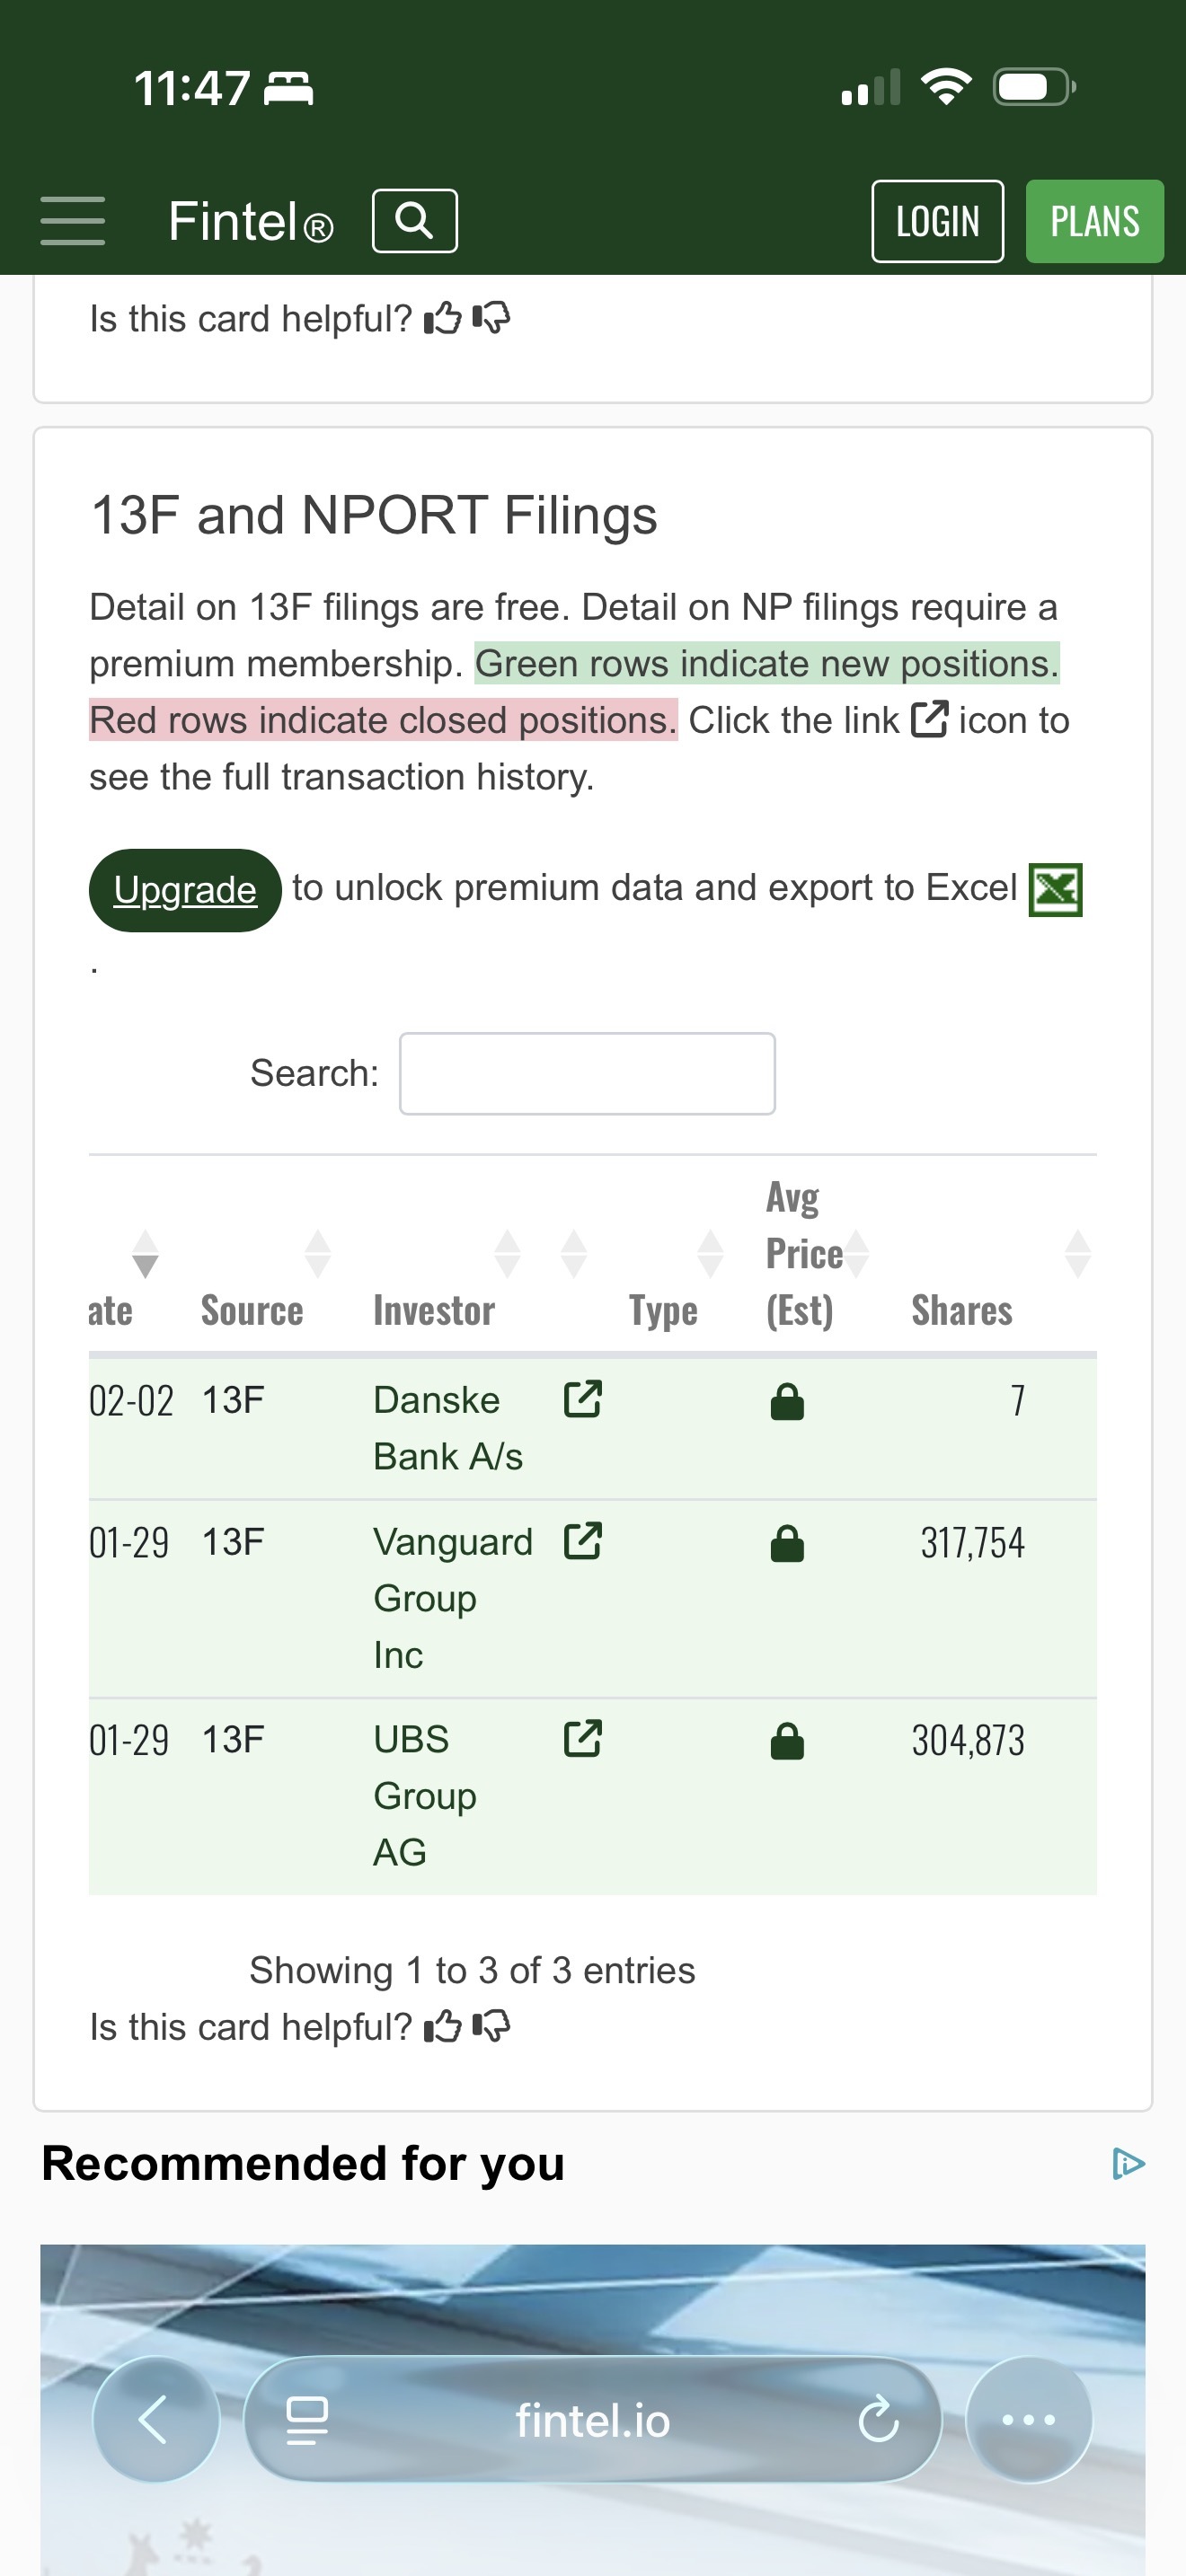Open the page reader menu icon
Image resolution: width=1186 pixels, height=2576 pixels.
click(x=307, y=2420)
